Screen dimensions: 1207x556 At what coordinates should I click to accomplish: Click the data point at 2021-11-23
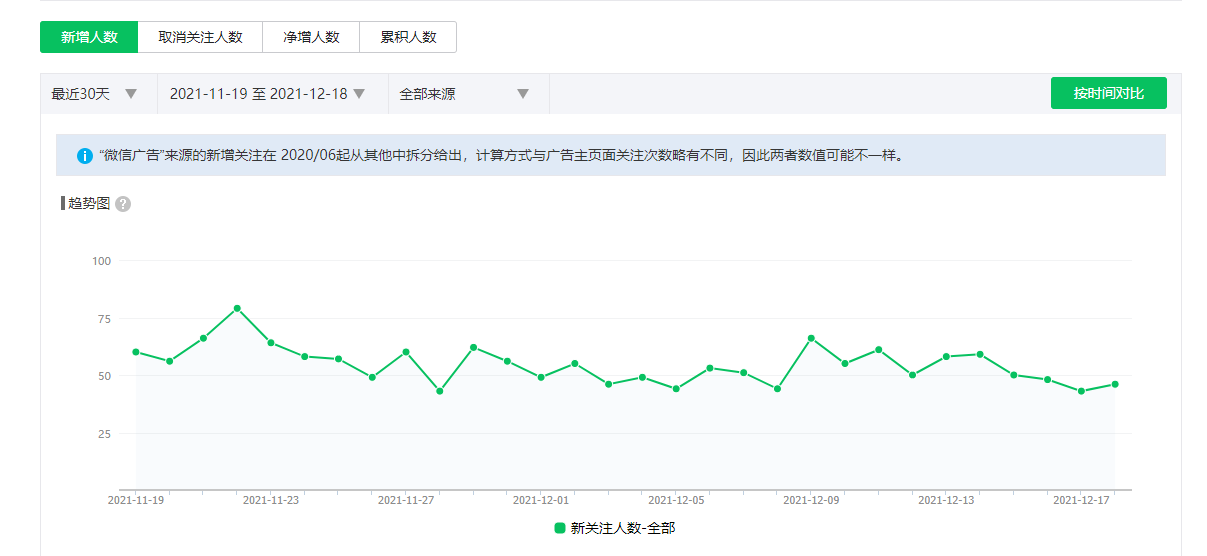click(271, 343)
